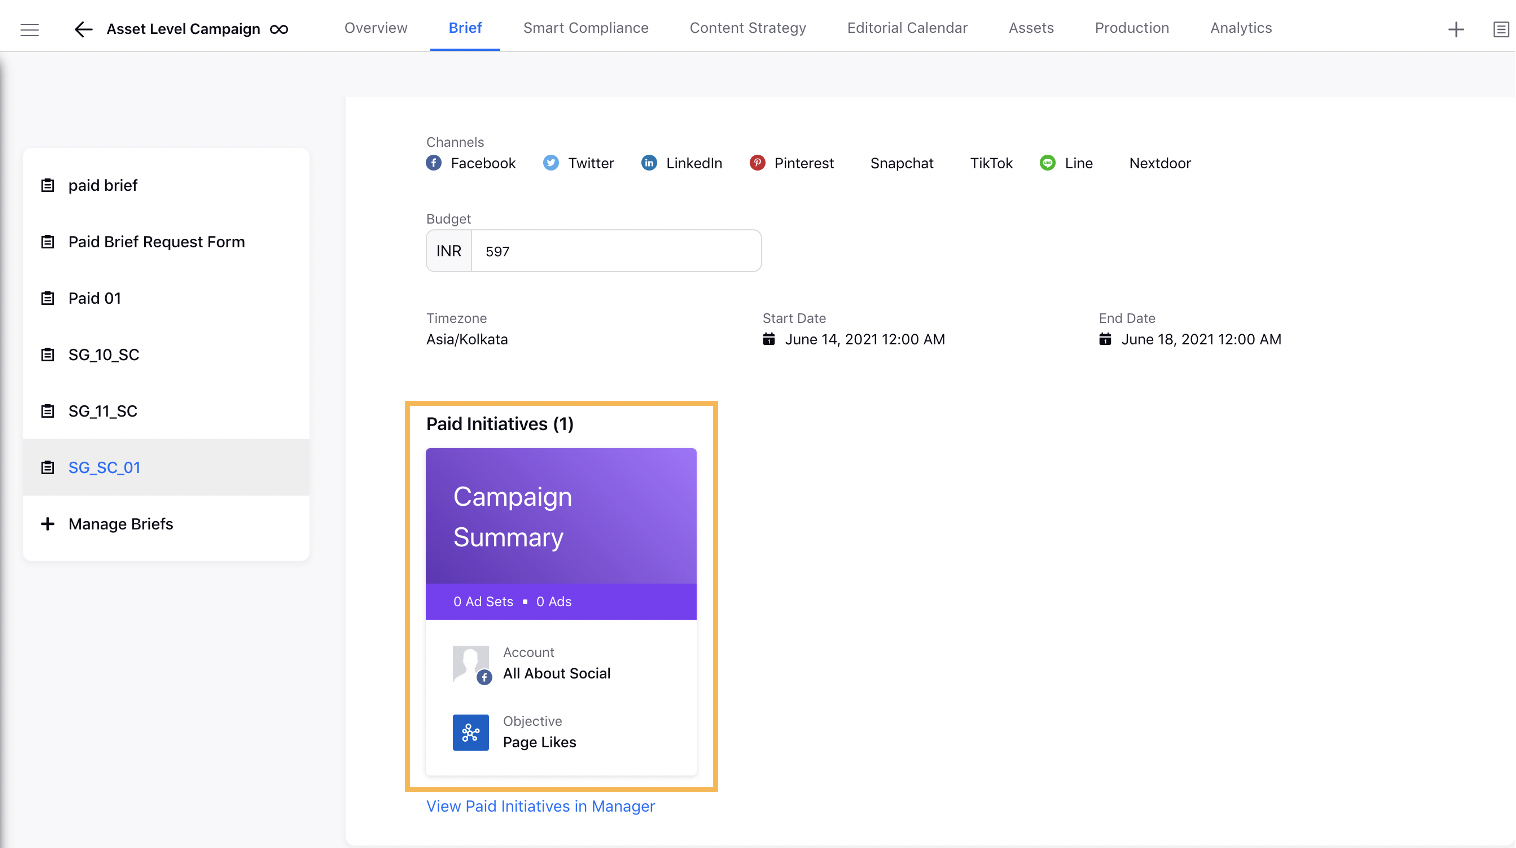
Task: Select Paid Brief Request Form brief
Action: [x=166, y=242]
